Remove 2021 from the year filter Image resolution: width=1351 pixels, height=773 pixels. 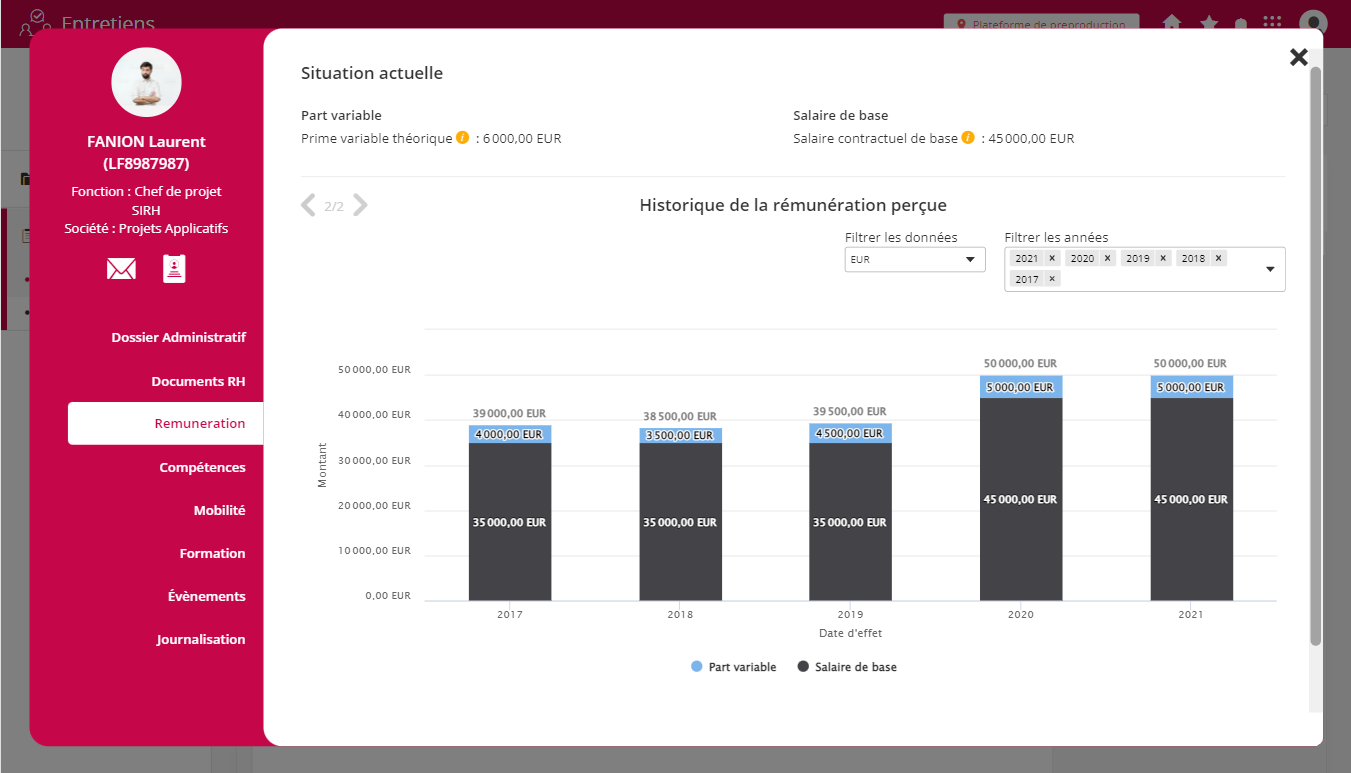point(1051,258)
